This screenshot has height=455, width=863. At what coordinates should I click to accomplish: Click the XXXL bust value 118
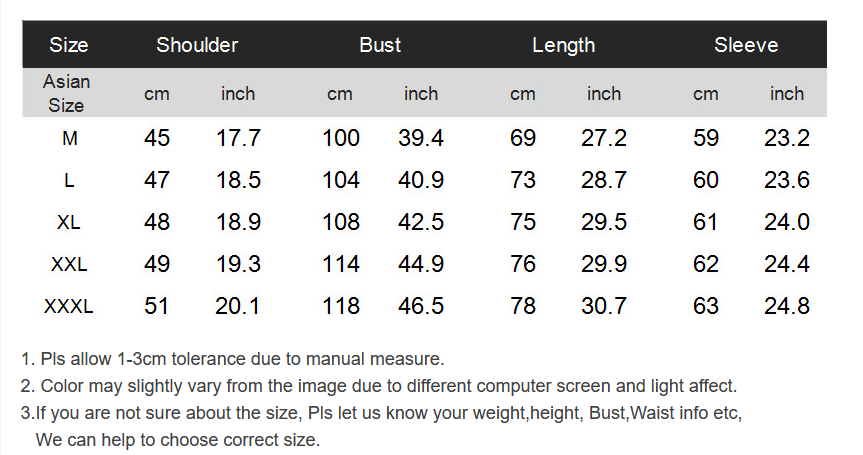pos(341,306)
